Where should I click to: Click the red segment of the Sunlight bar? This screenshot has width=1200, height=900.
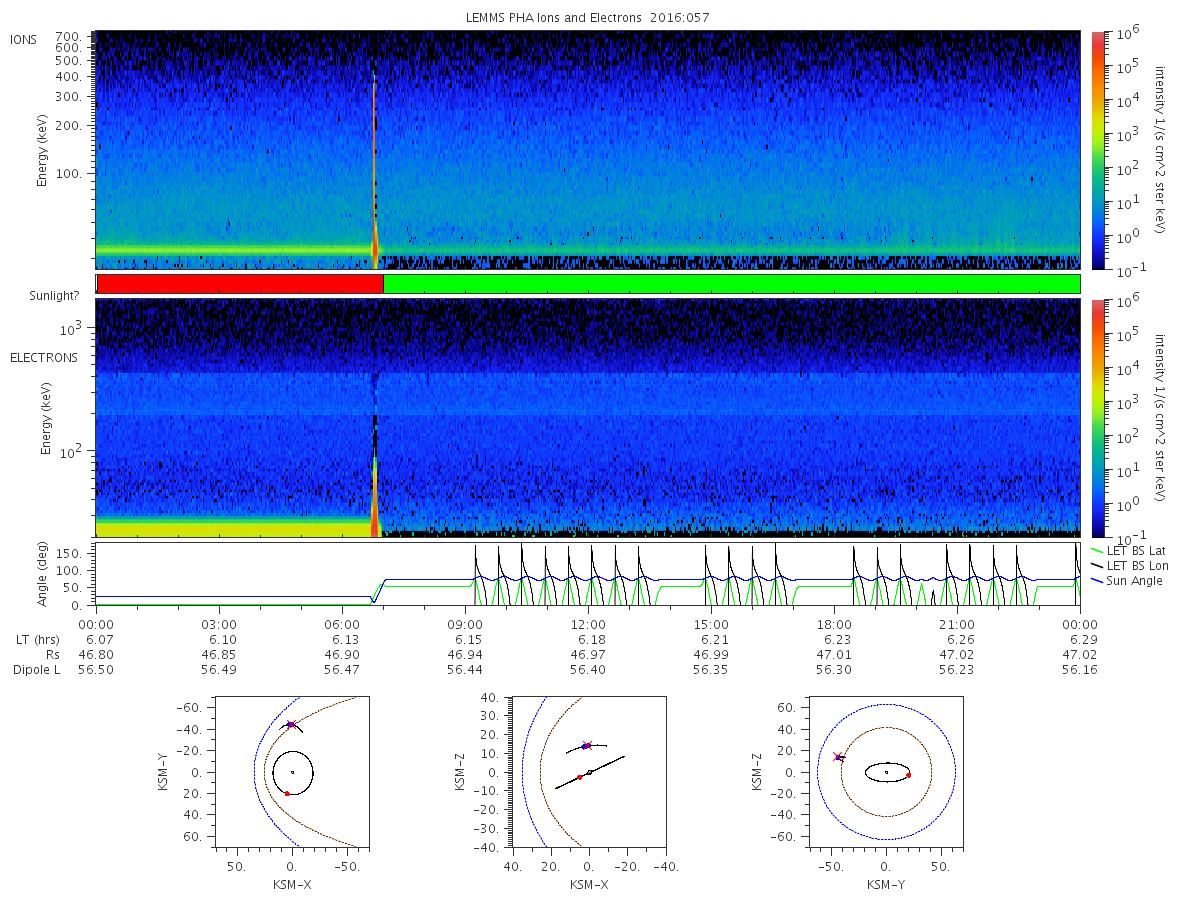tap(240, 284)
